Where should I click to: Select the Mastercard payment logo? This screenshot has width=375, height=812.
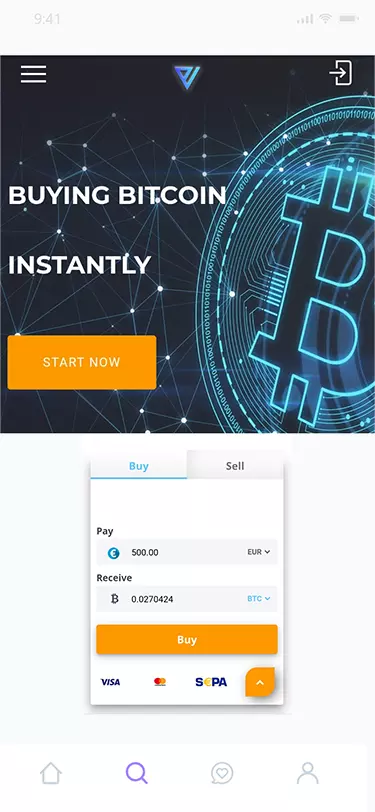[x=160, y=682]
